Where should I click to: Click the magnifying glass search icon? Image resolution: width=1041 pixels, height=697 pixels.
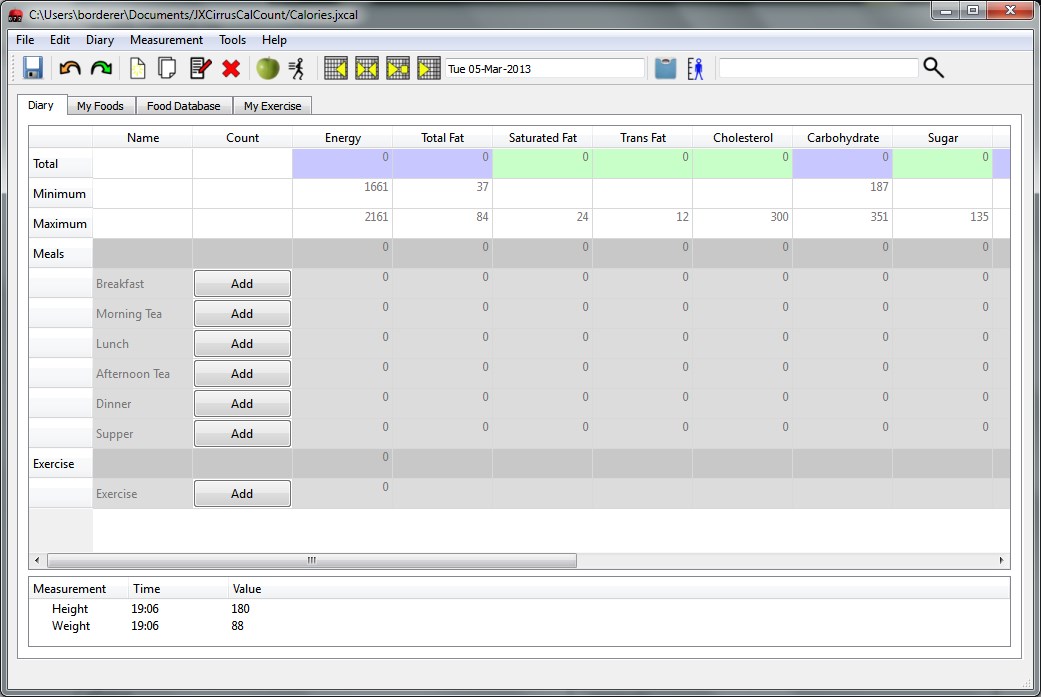click(933, 68)
